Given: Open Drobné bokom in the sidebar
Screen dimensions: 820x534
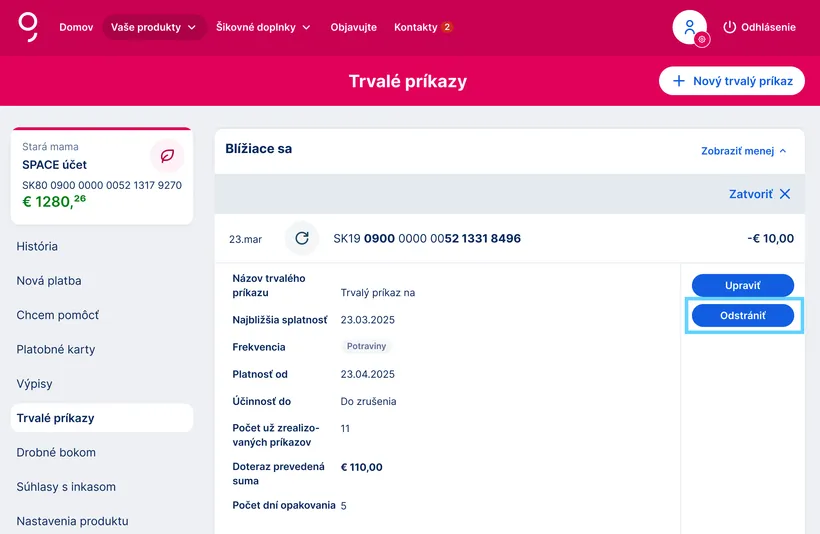Looking at the screenshot, I should coord(56,452).
